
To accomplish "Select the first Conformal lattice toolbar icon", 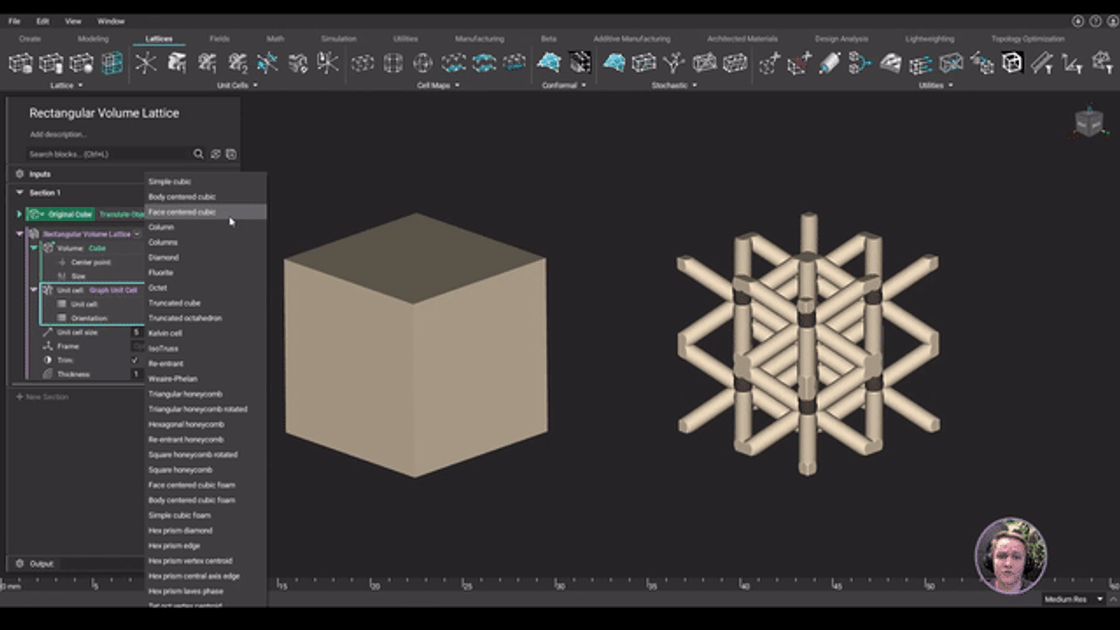I will pos(548,64).
